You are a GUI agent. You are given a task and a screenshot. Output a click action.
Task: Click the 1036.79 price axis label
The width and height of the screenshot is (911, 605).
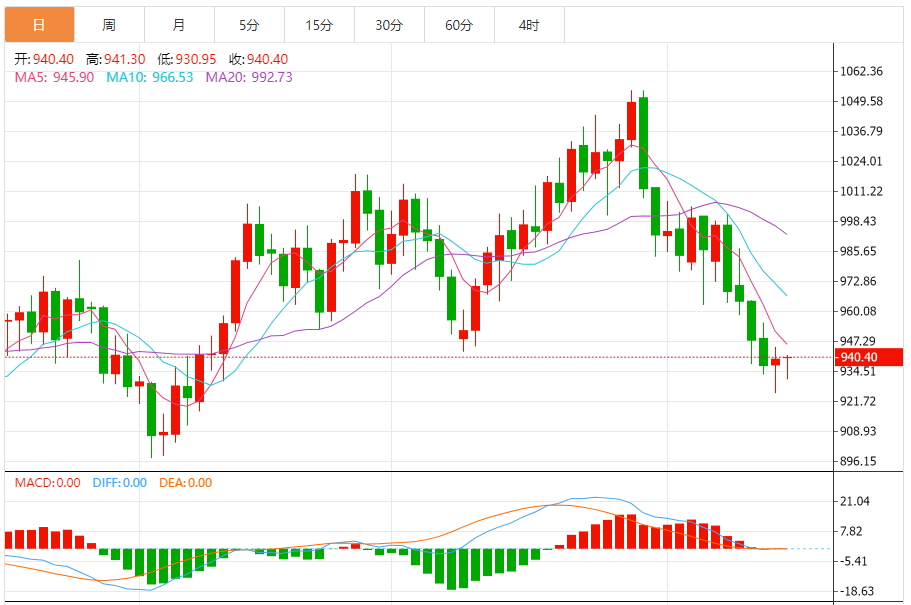(x=861, y=131)
